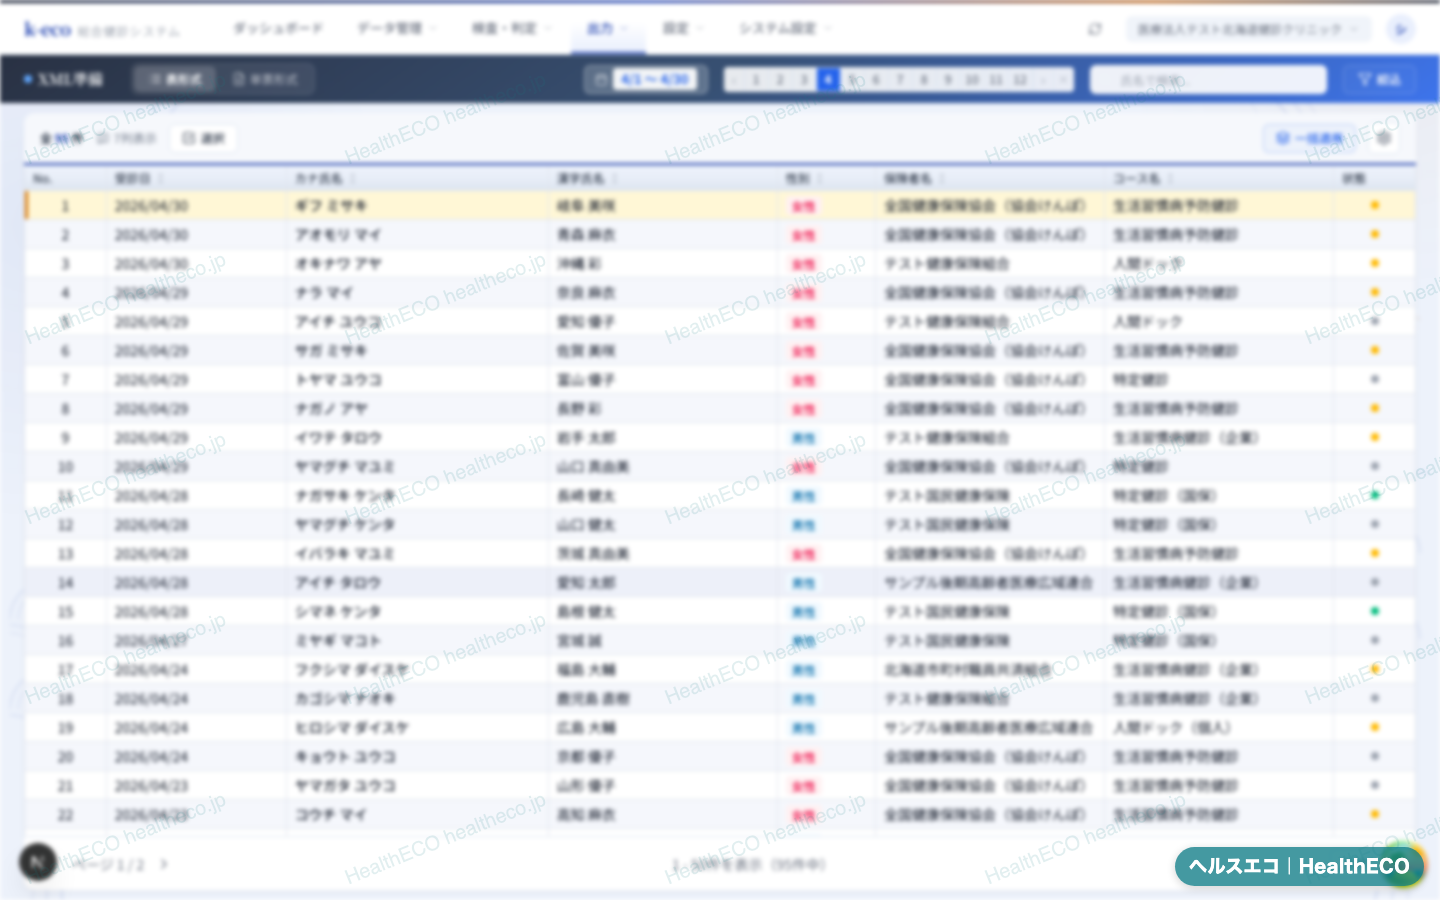
Task: Expand the 出力 menu
Action: click(x=606, y=28)
